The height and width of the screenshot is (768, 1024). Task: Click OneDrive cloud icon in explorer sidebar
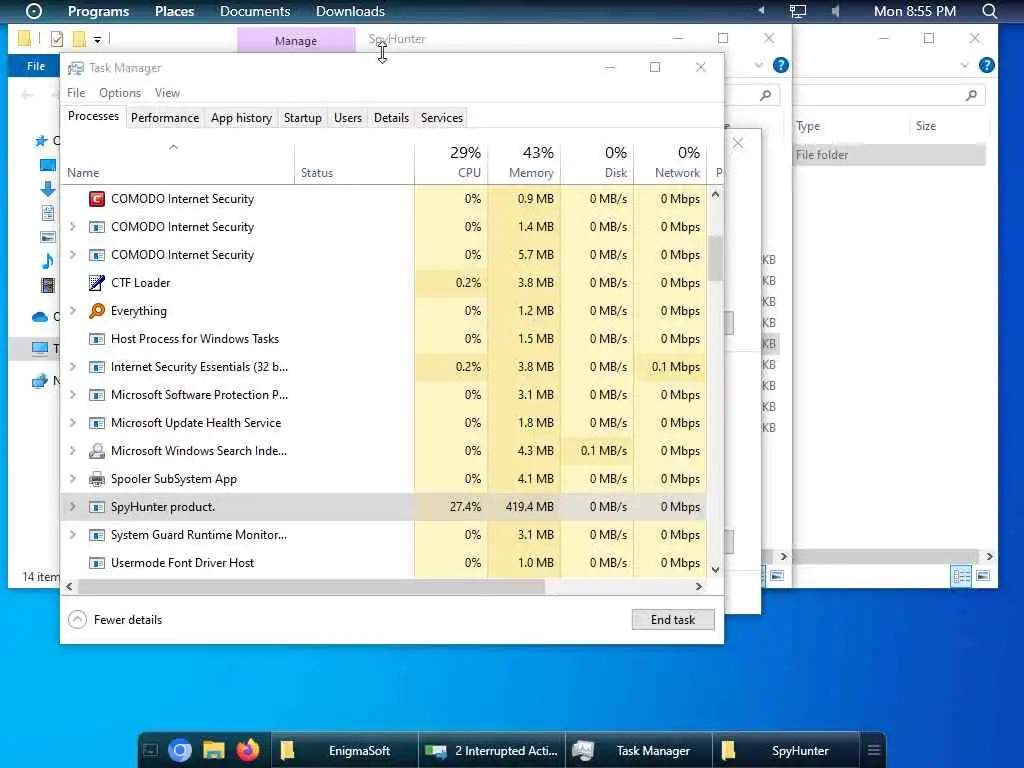(40, 317)
